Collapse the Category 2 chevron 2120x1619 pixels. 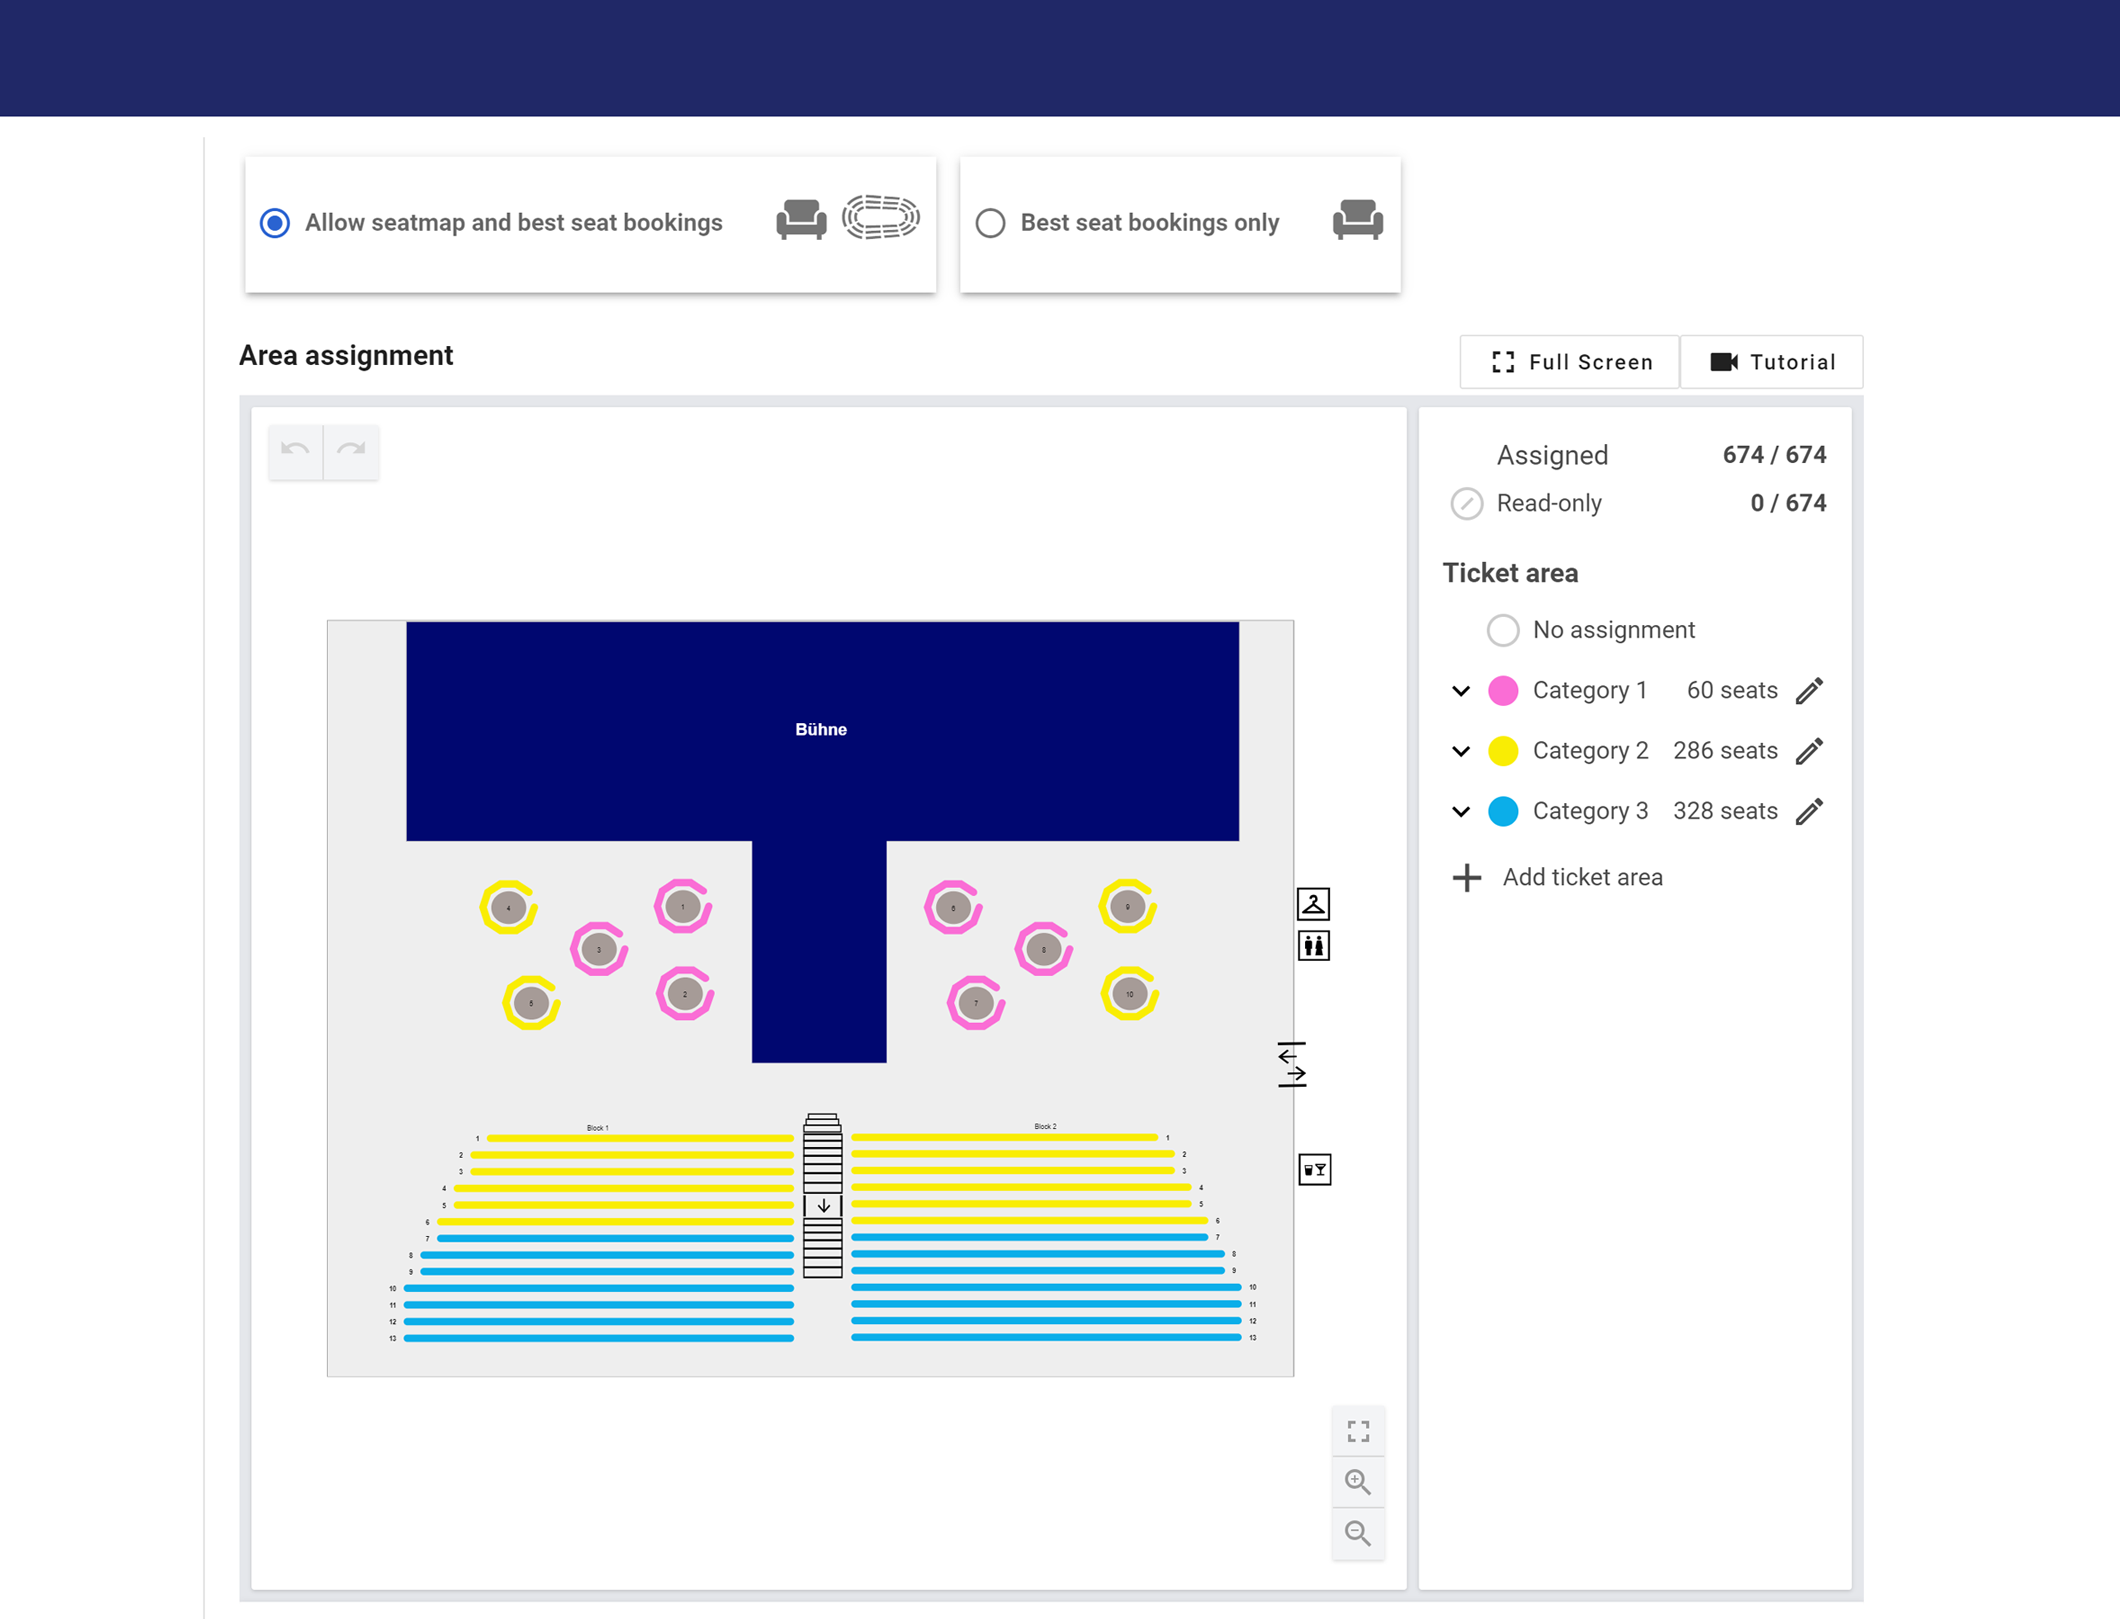(1461, 751)
